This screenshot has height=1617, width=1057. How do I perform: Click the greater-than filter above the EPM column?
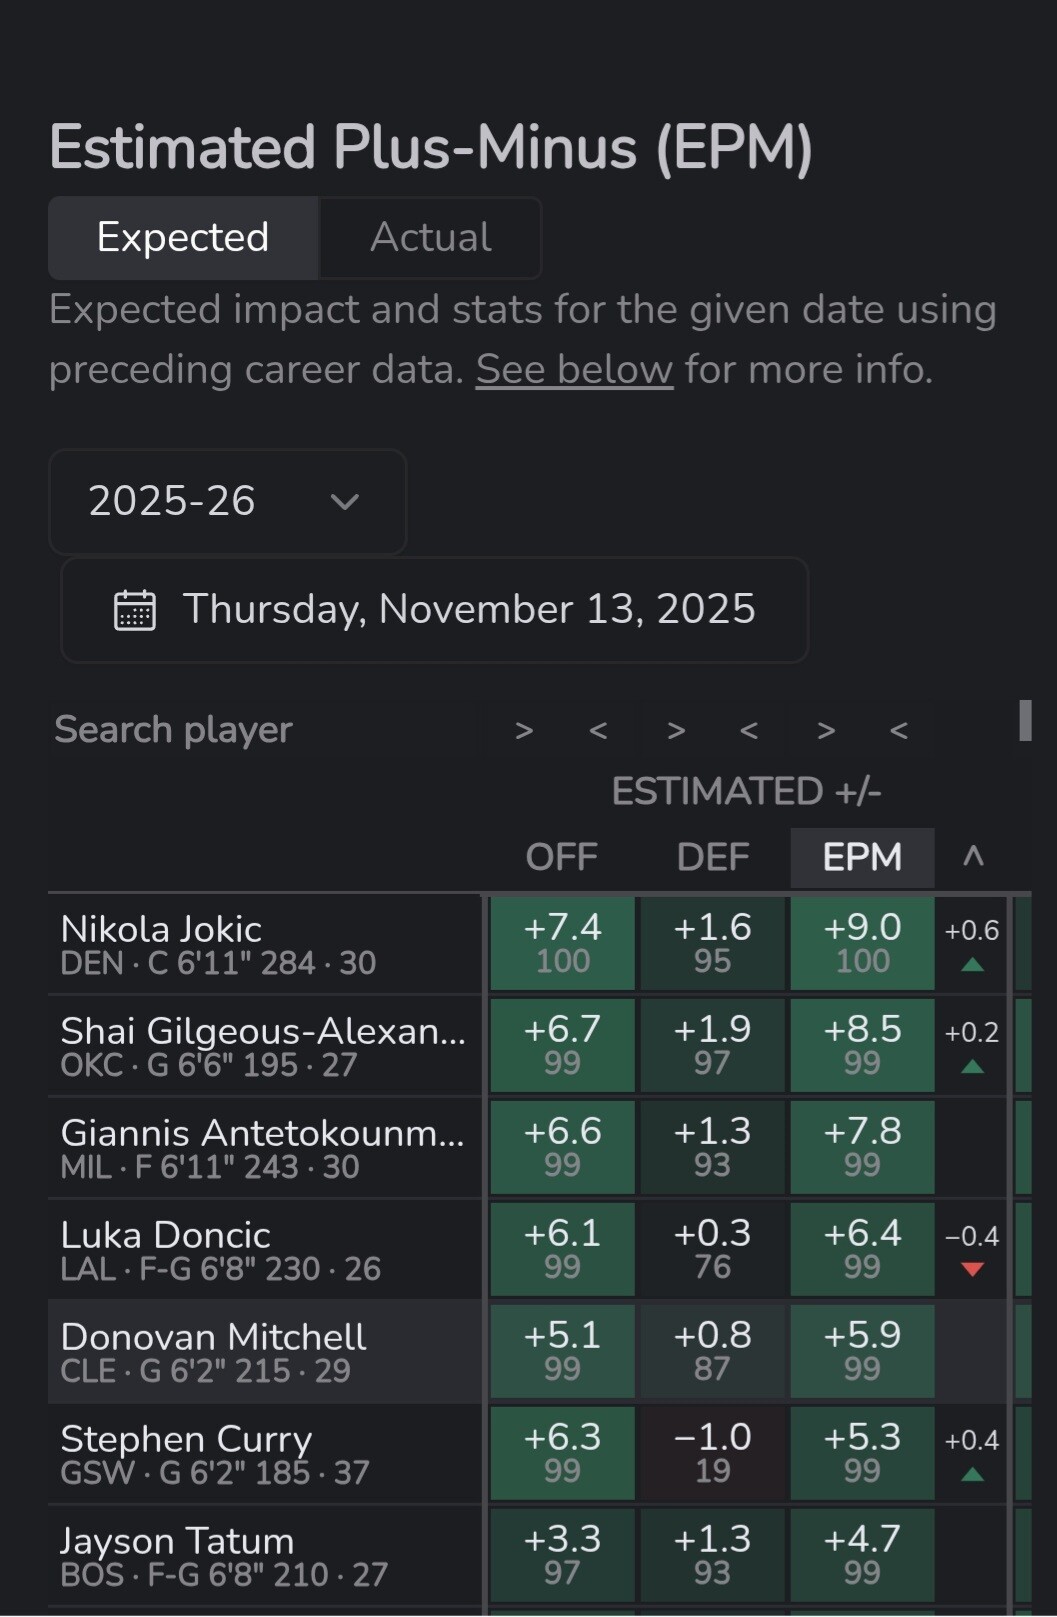pos(826,731)
